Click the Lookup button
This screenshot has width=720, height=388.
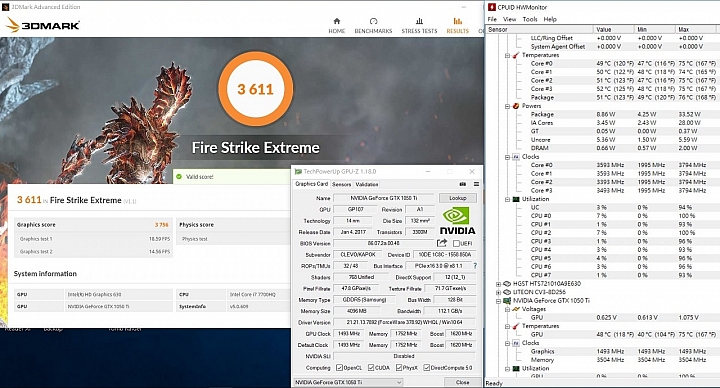(x=458, y=198)
